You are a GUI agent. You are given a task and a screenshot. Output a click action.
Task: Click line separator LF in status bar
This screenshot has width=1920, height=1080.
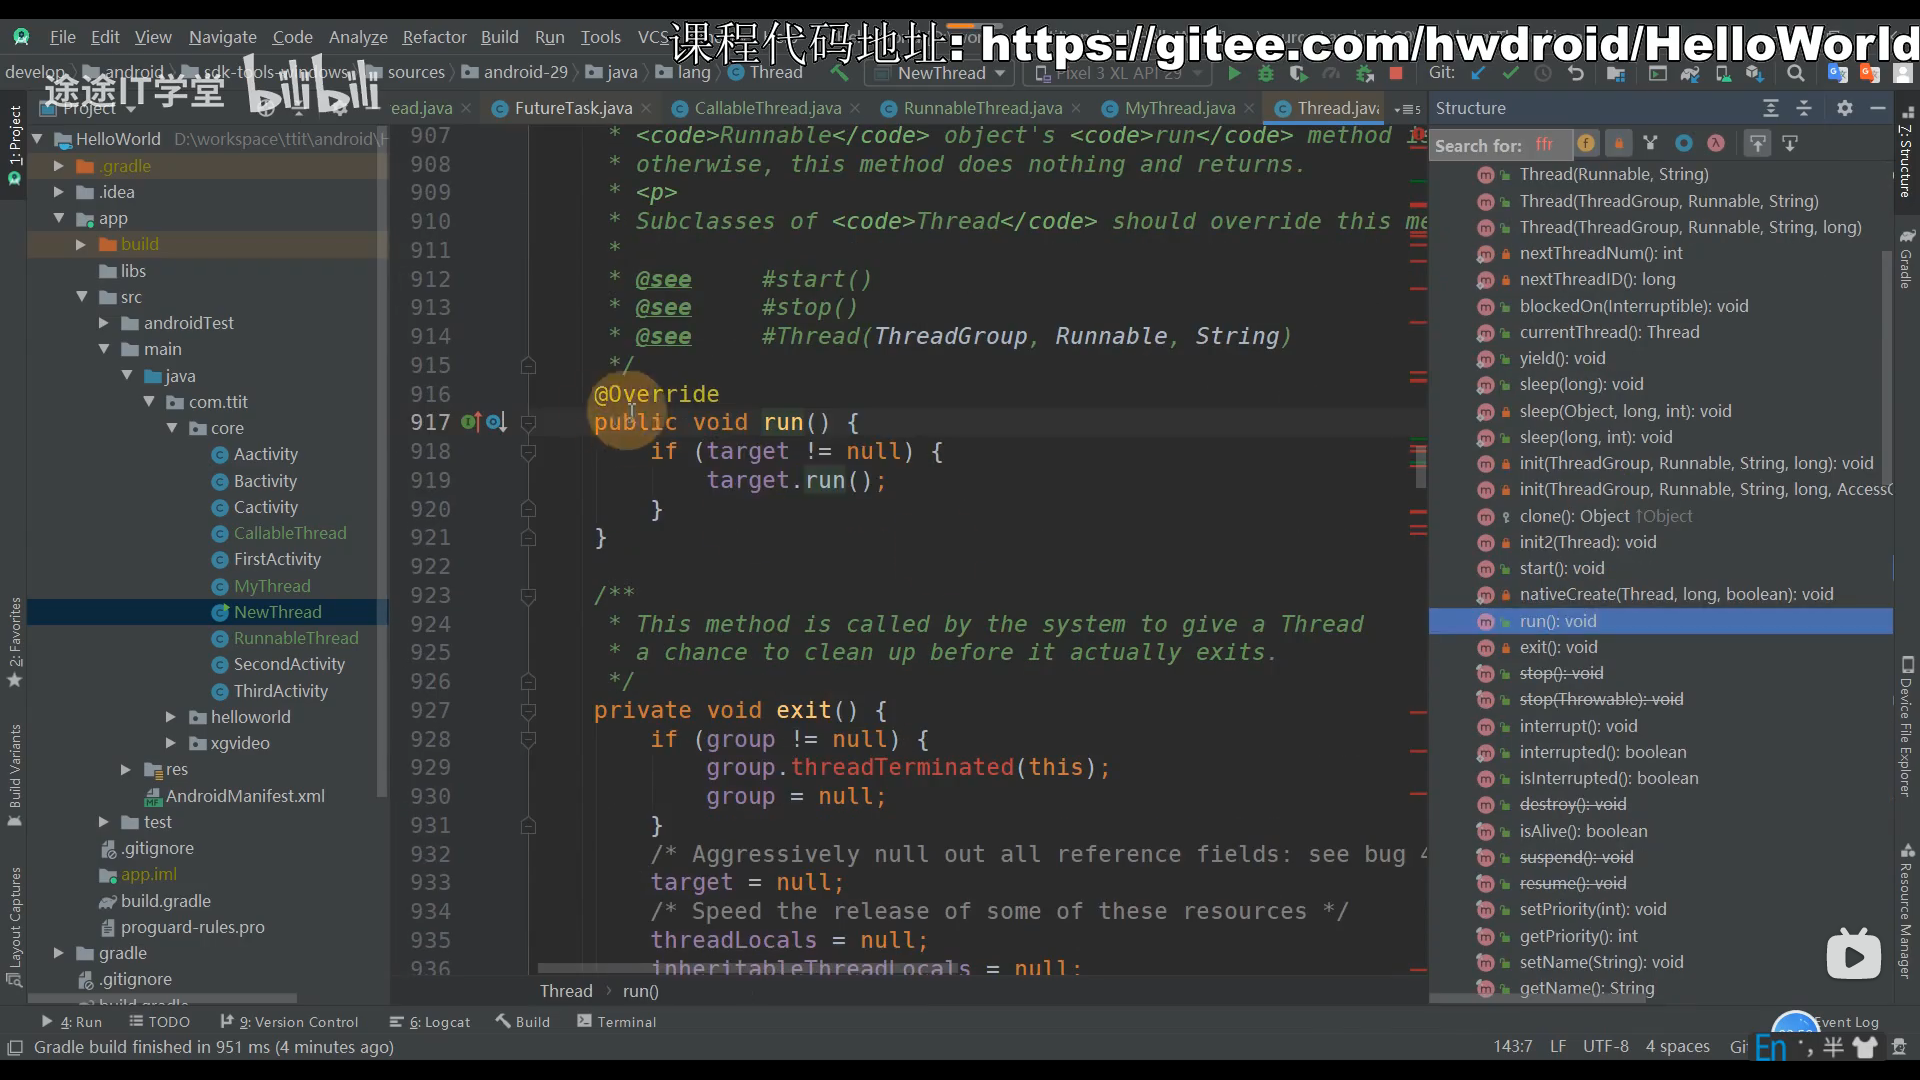[x=1558, y=1046]
